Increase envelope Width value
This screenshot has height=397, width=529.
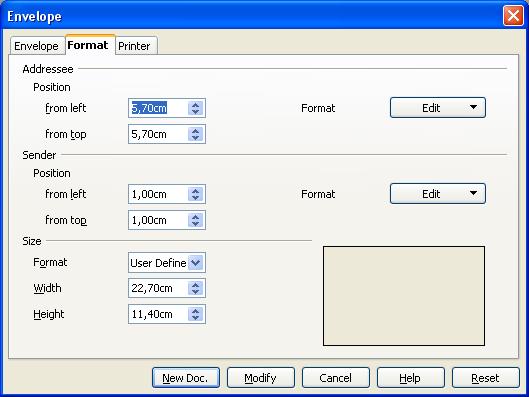[x=196, y=284]
